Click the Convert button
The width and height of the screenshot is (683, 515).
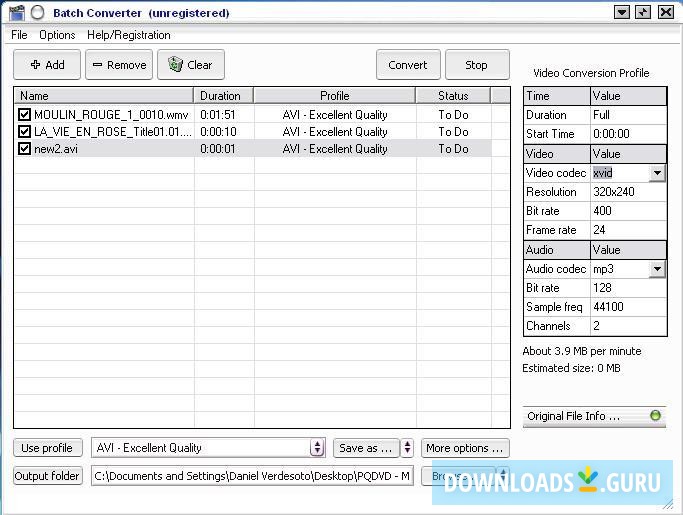click(x=408, y=64)
